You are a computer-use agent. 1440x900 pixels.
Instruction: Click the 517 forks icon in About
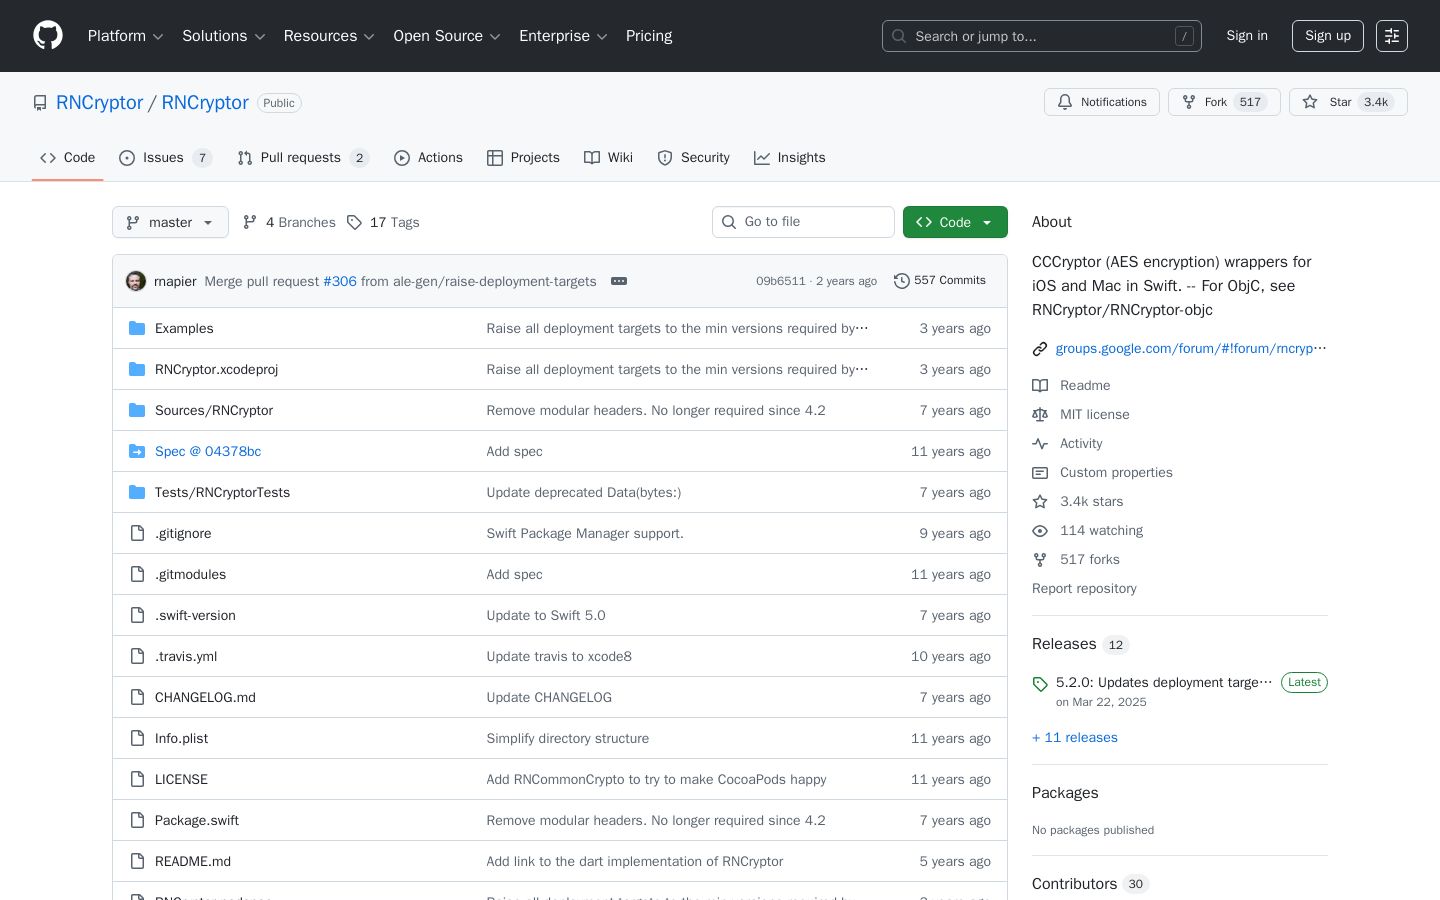1040,560
